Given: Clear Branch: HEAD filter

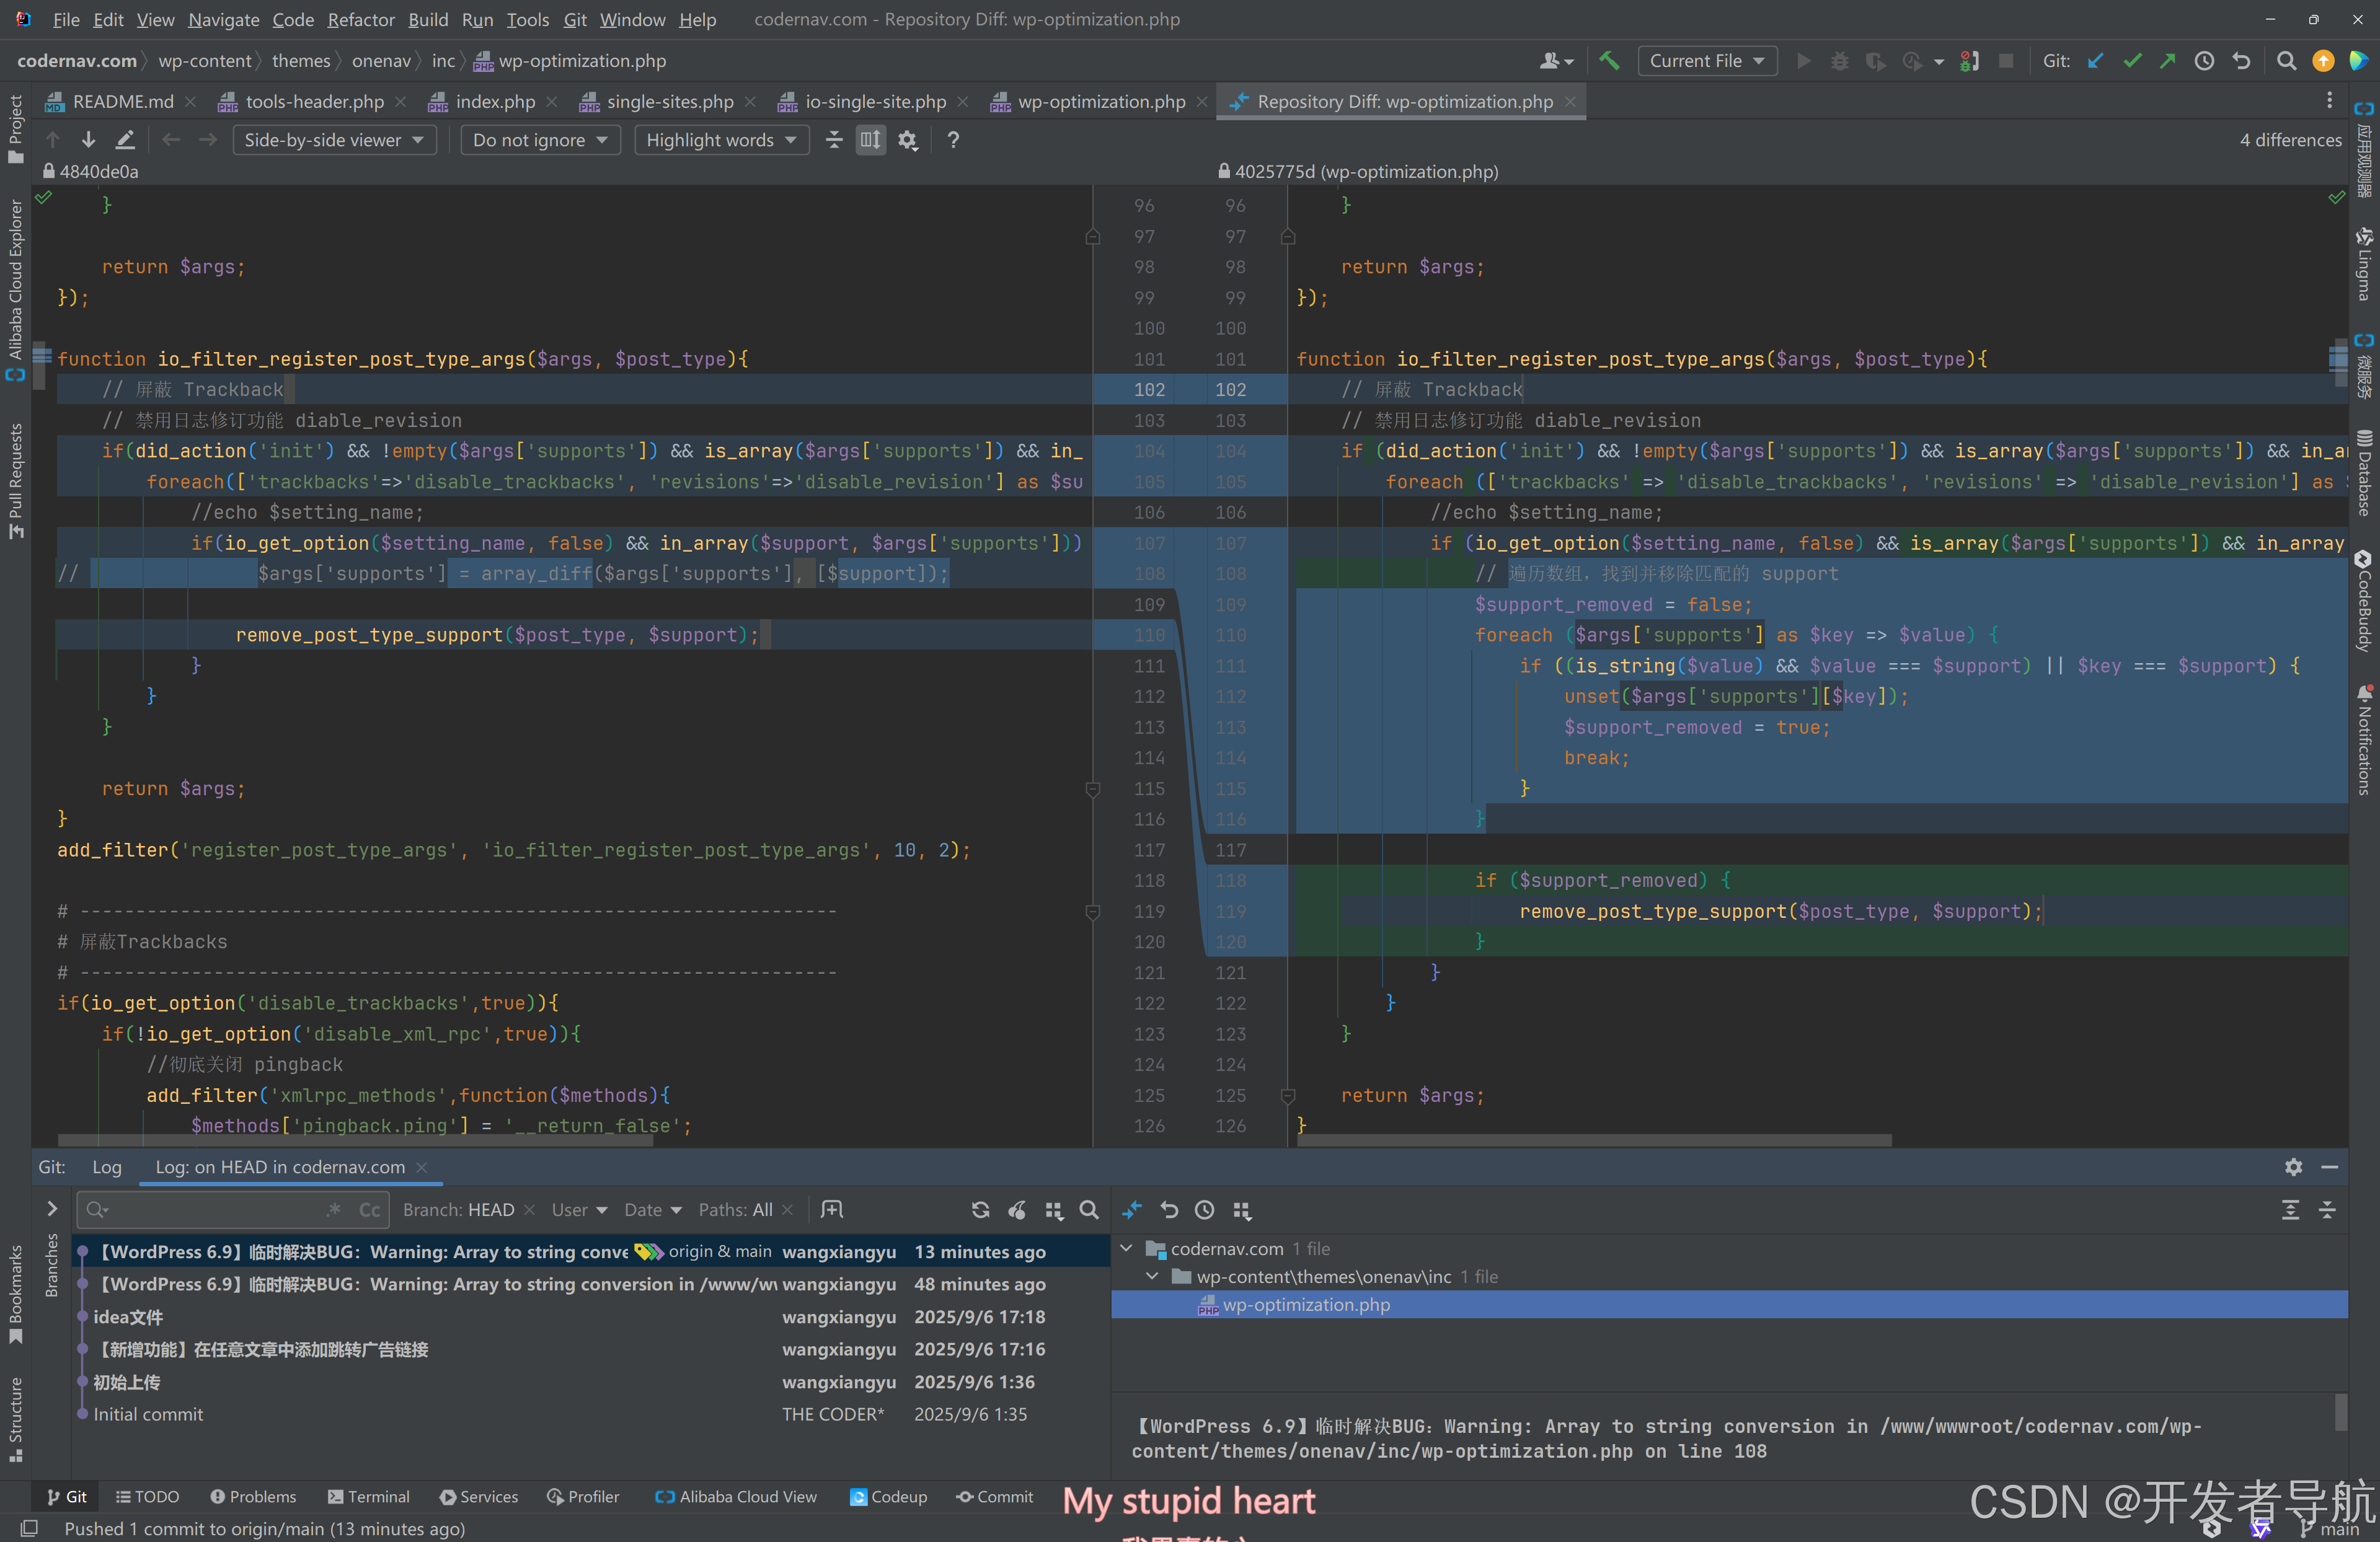Looking at the screenshot, I should click(x=529, y=1210).
